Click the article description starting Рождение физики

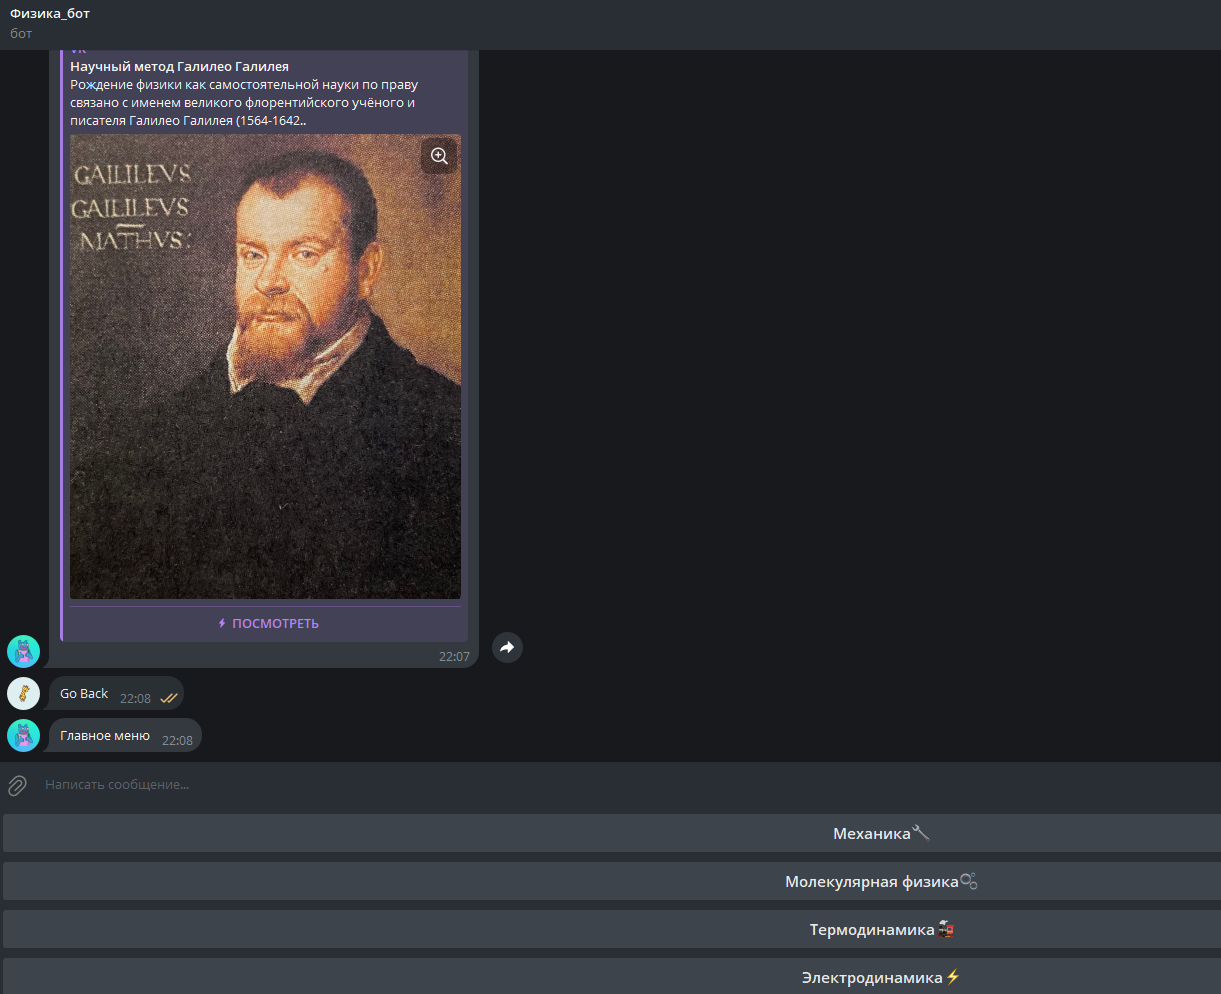click(x=244, y=102)
